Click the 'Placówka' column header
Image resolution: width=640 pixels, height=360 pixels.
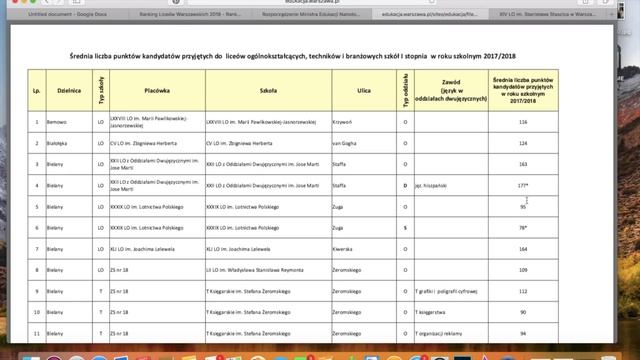click(157, 91)
